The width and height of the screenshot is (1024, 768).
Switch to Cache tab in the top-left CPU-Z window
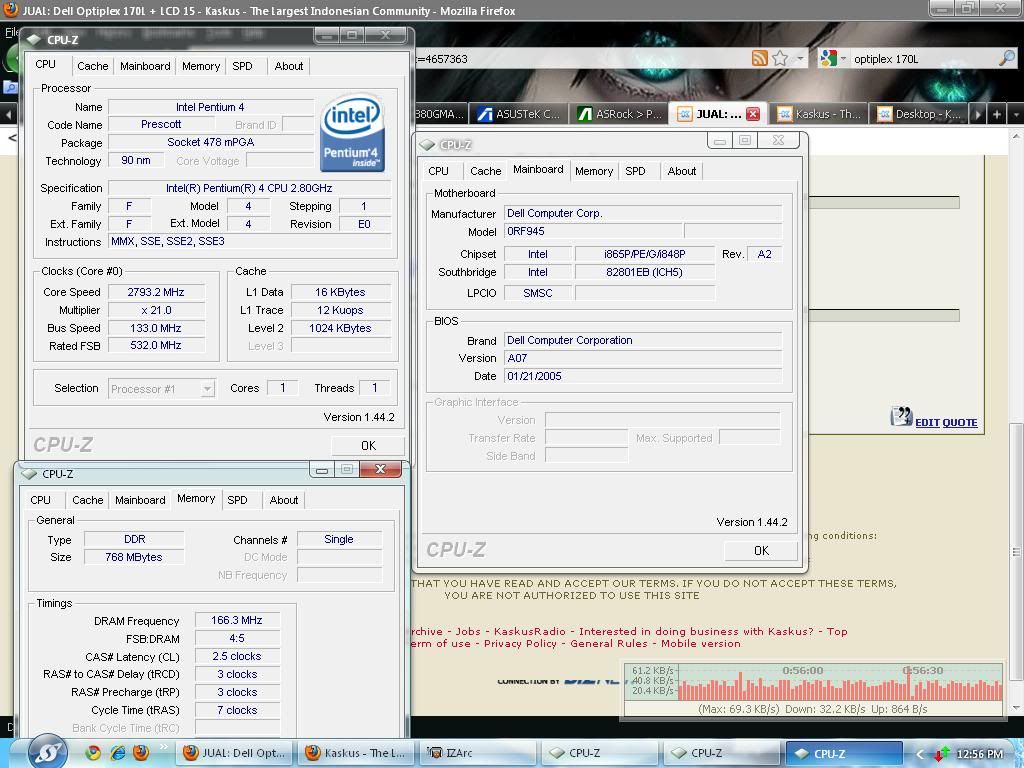[93, 66]
